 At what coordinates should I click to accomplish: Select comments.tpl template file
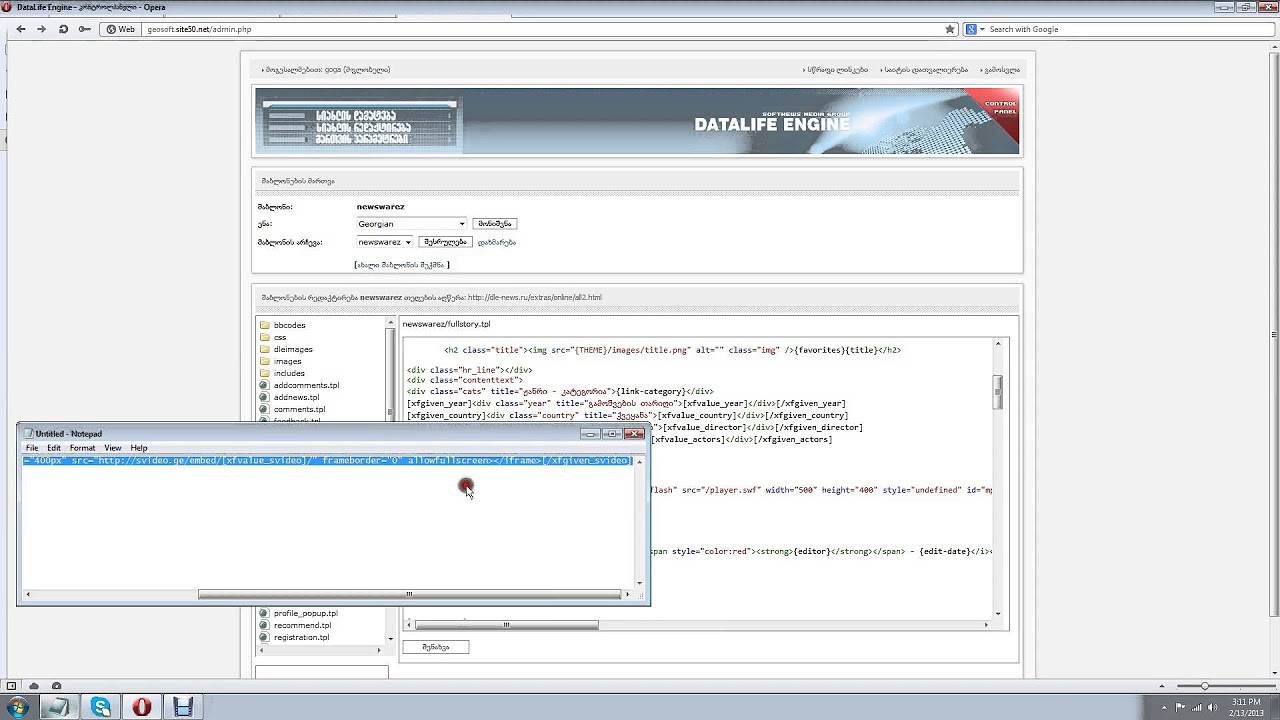tap(299, 409)
